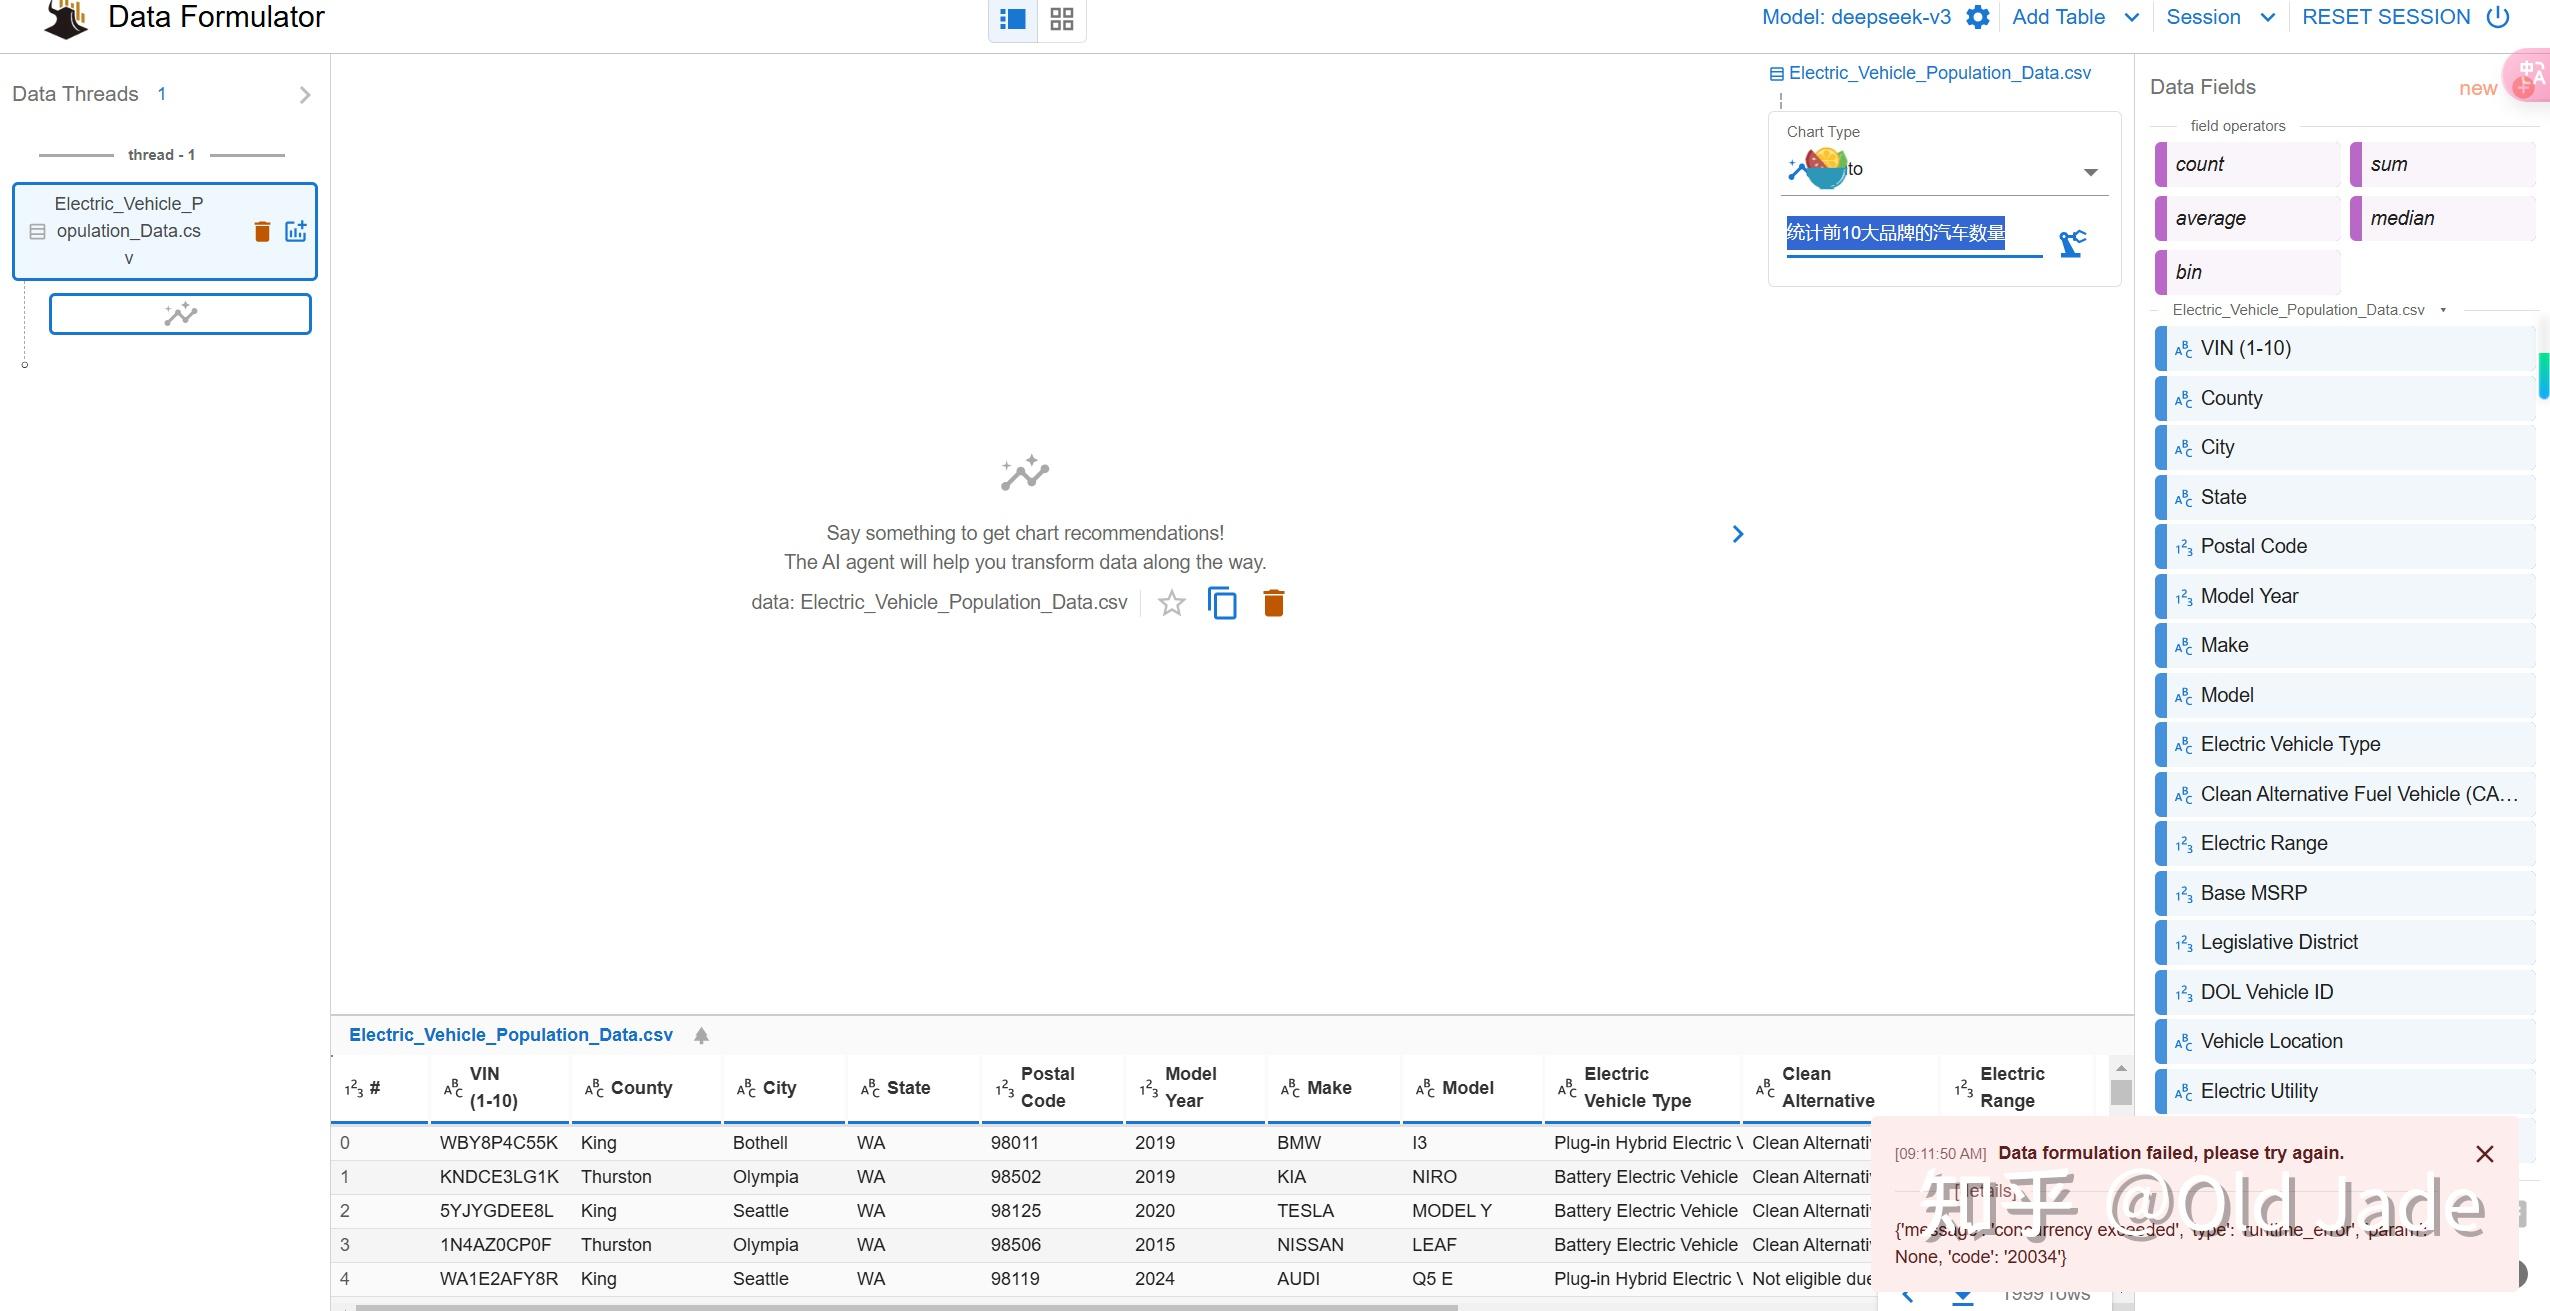Switch to grid layout view

[x=1061, y=19]
